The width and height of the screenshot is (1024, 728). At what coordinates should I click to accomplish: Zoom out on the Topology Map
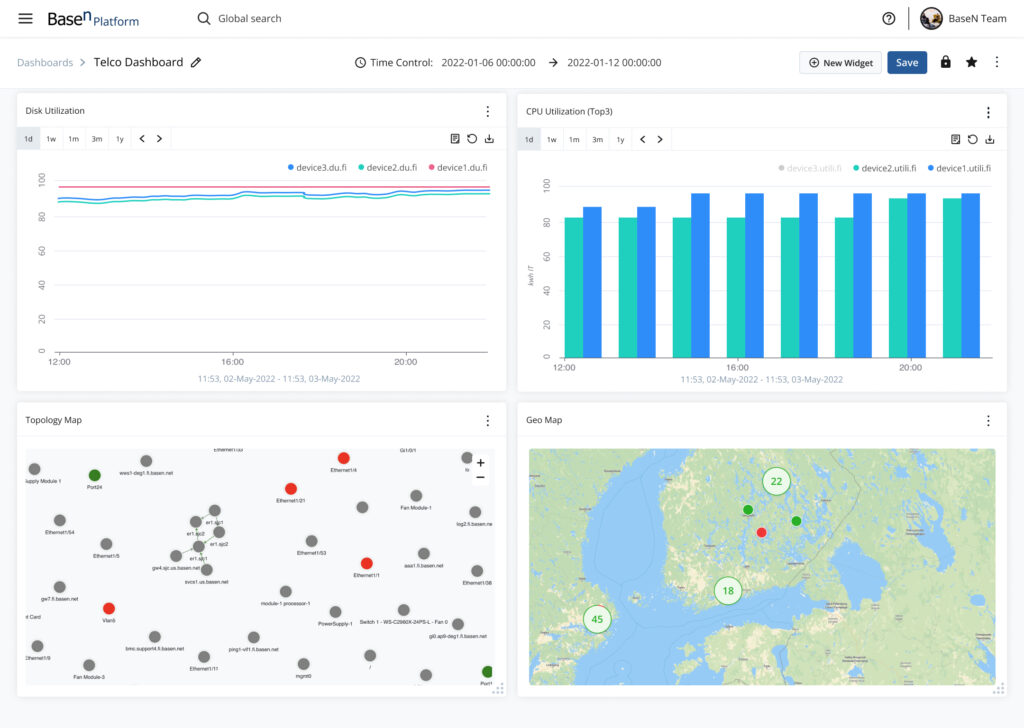[481, 477]
